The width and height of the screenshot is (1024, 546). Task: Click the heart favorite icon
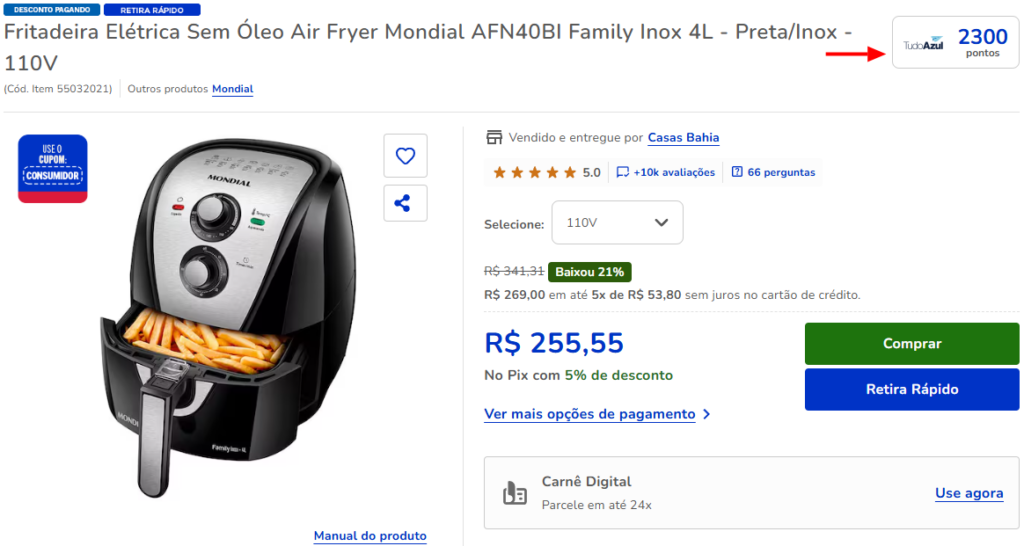pyautogui.click(x=405, y=156)
